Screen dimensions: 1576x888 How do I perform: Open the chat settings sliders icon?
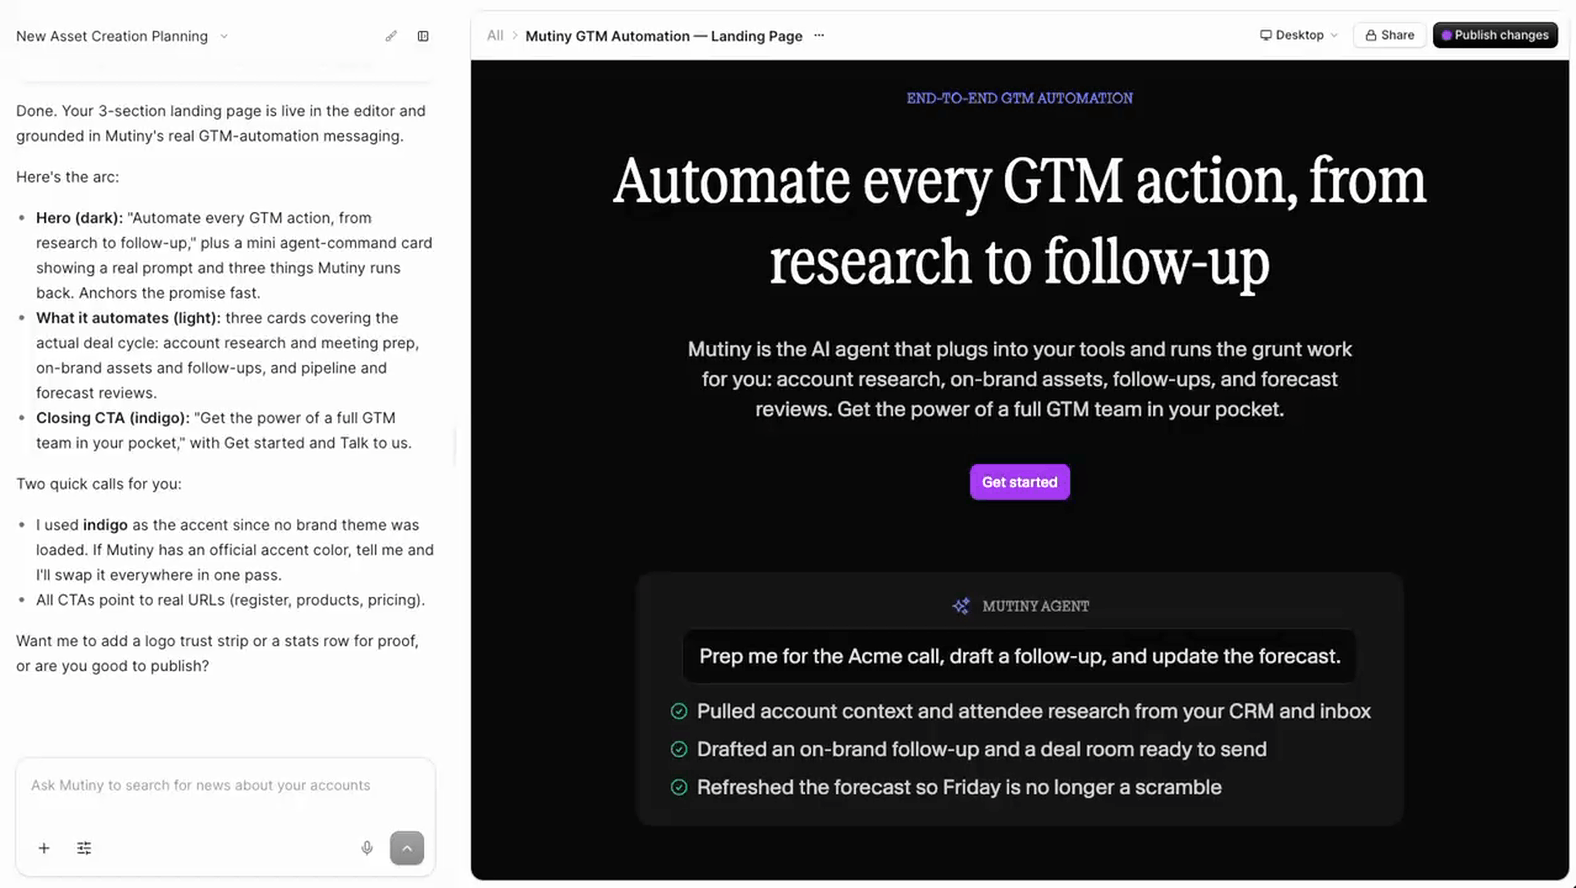(84, 848)
